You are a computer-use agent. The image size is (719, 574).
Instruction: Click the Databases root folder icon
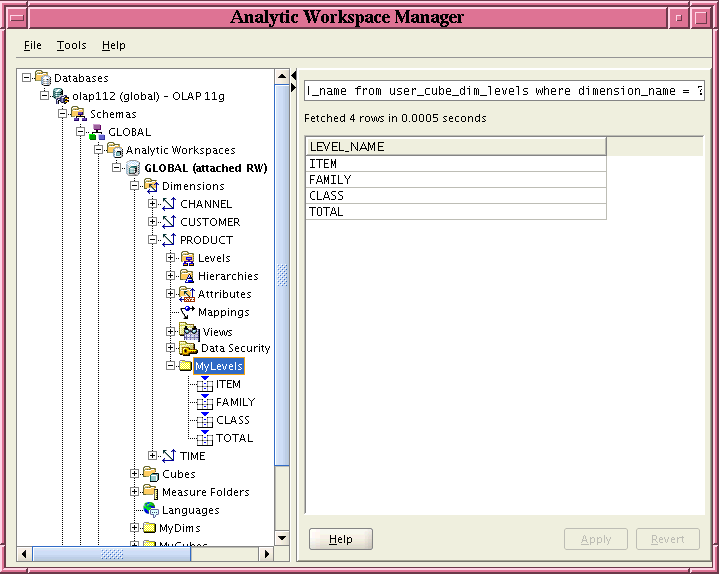coord(42,78)
